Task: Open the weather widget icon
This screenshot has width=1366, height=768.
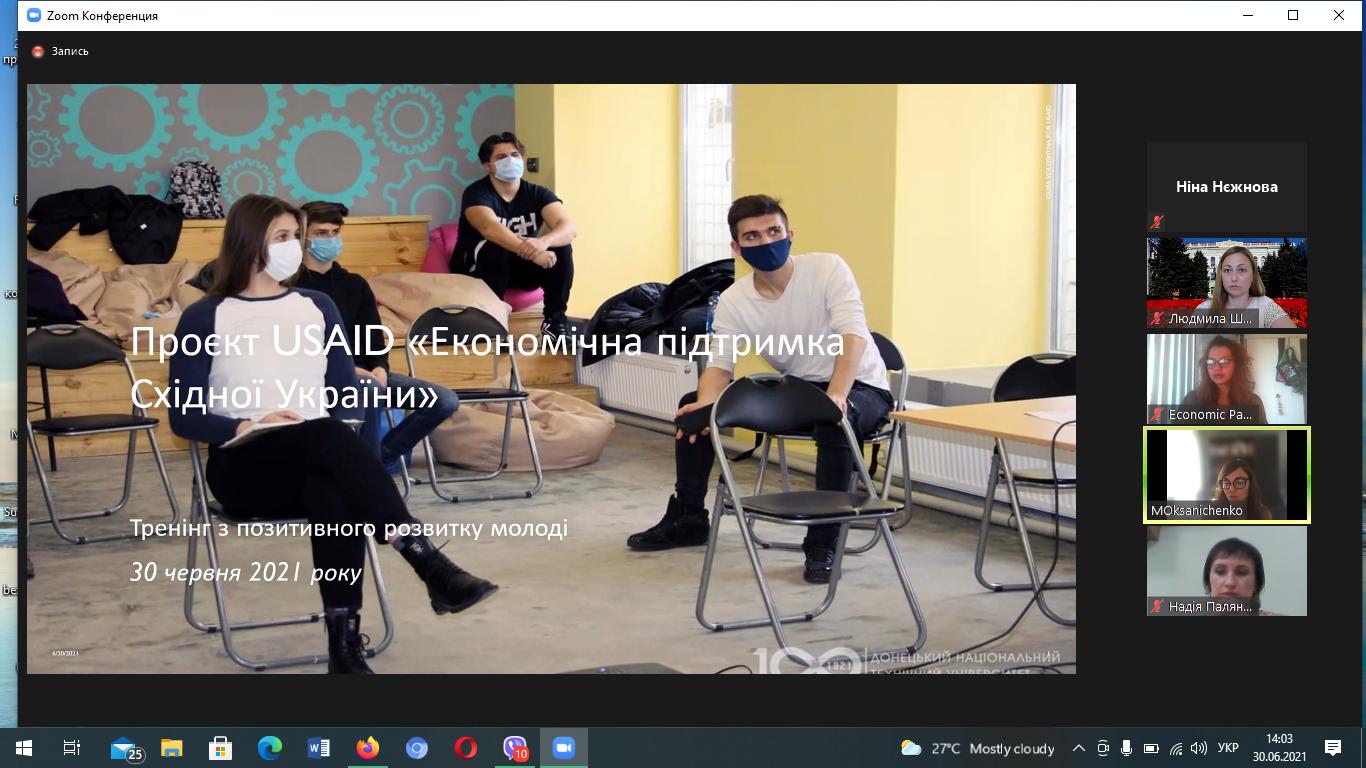Action: [911, 748]
